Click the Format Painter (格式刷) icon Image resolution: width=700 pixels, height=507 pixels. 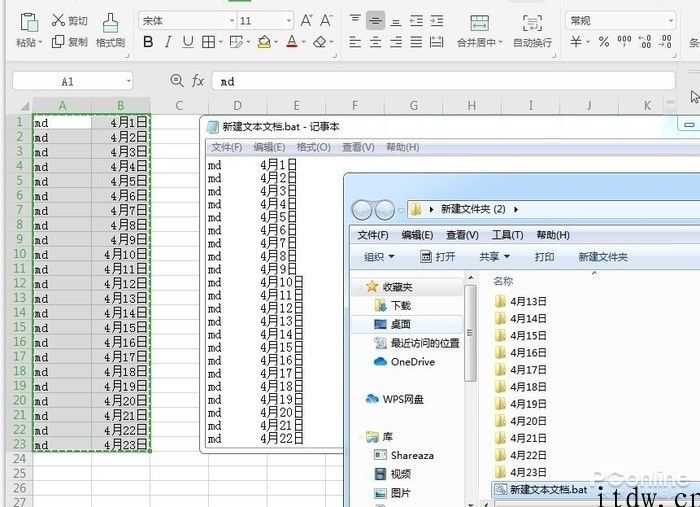[x=110, y=21]
